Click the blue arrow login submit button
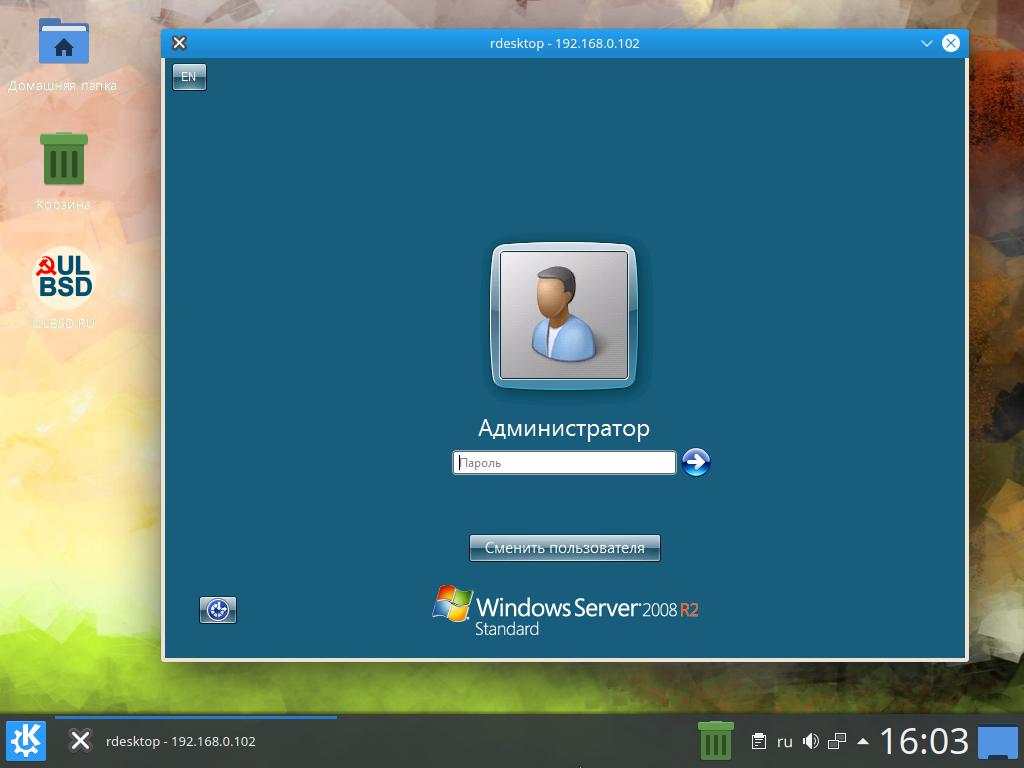 (x=695, y=462)
